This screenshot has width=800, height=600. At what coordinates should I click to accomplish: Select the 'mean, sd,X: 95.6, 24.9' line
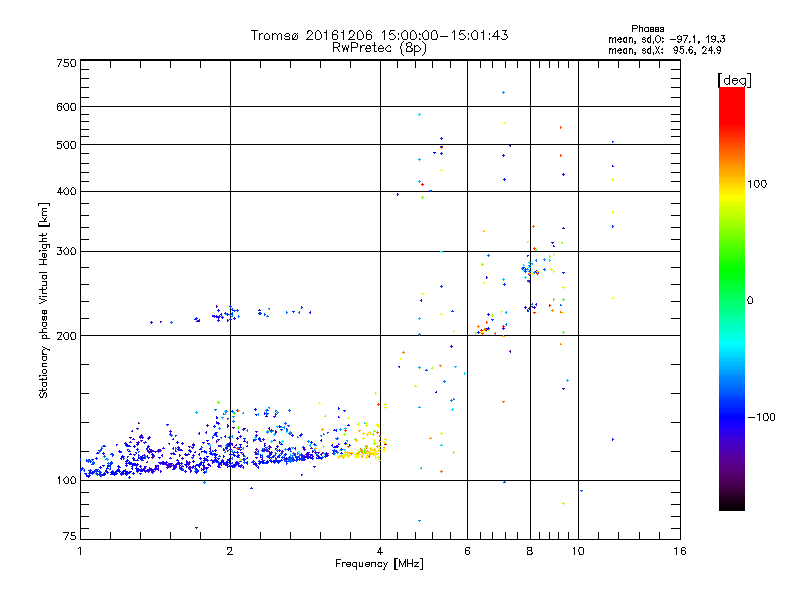click(x=664, y=50)
